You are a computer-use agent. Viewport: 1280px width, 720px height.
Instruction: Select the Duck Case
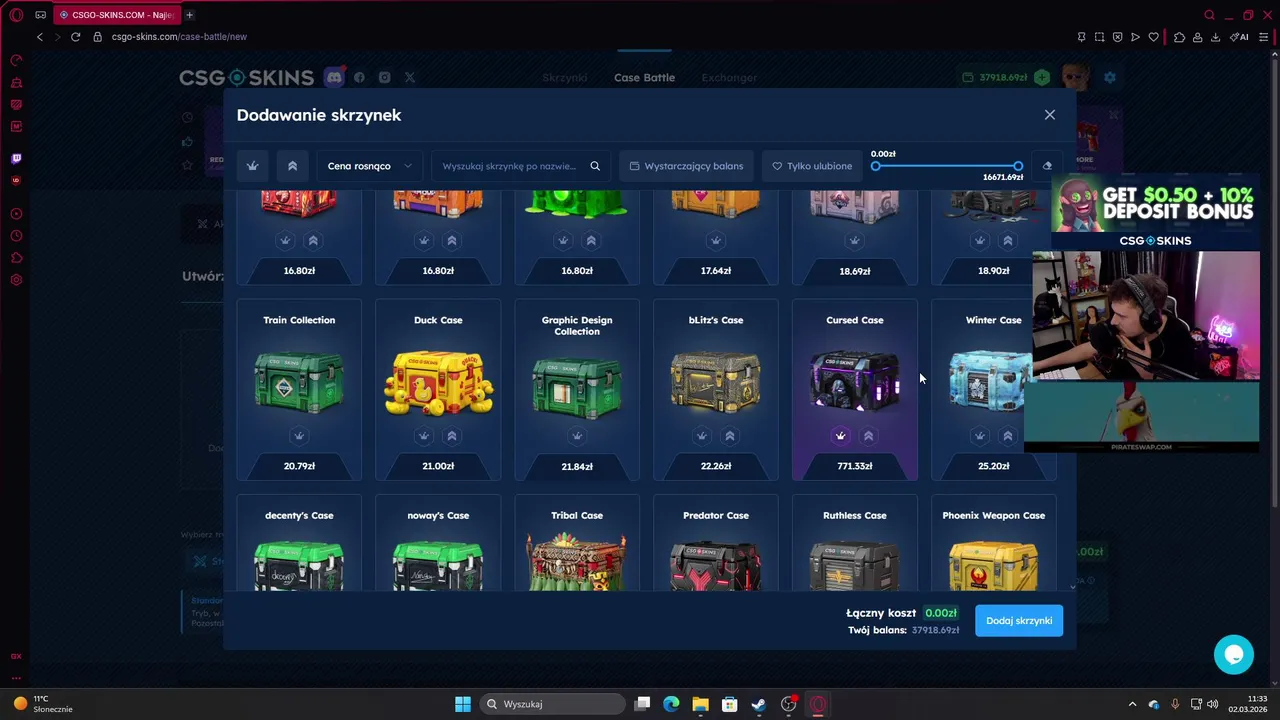(x=438, y=390)
